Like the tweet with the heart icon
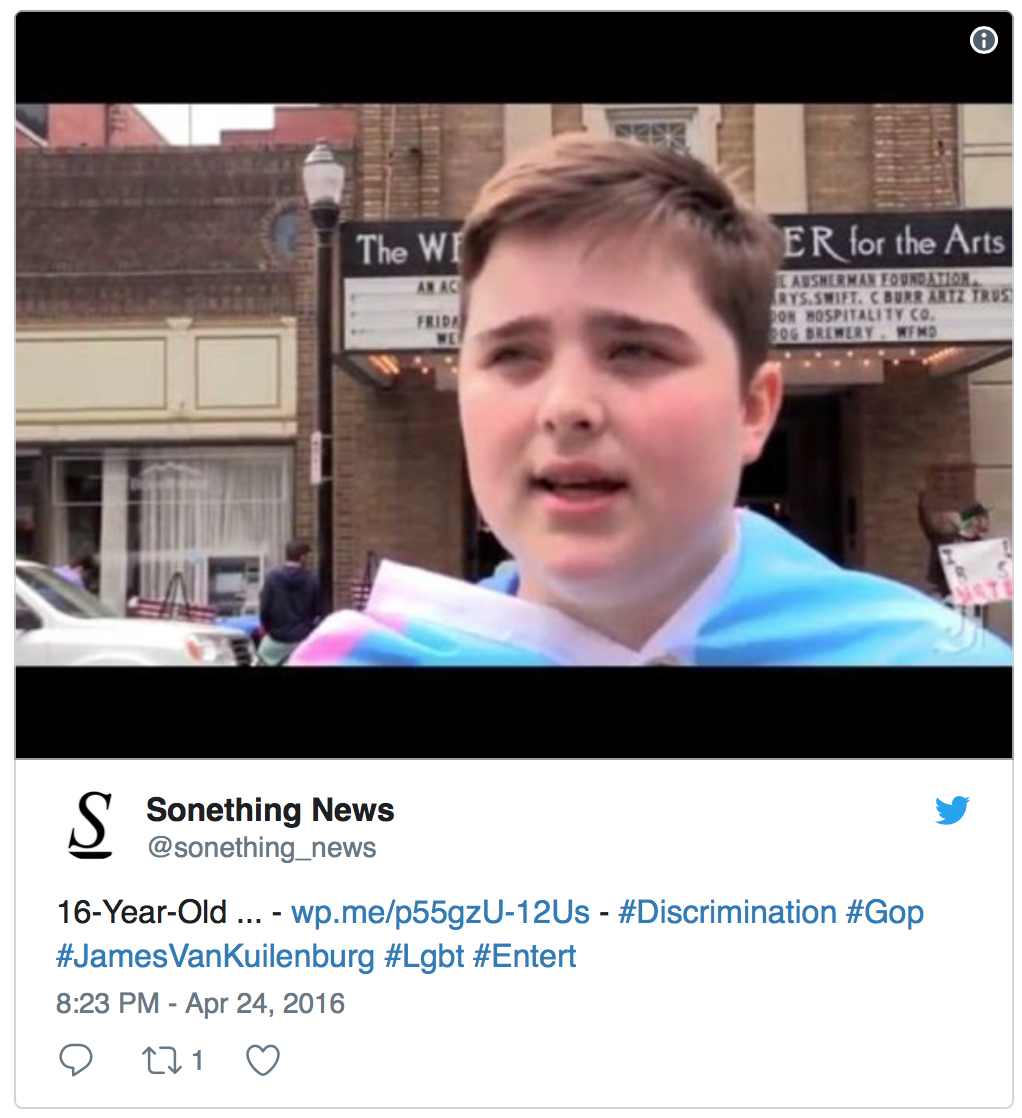 pyautogui.click(x=263, y=1060)
